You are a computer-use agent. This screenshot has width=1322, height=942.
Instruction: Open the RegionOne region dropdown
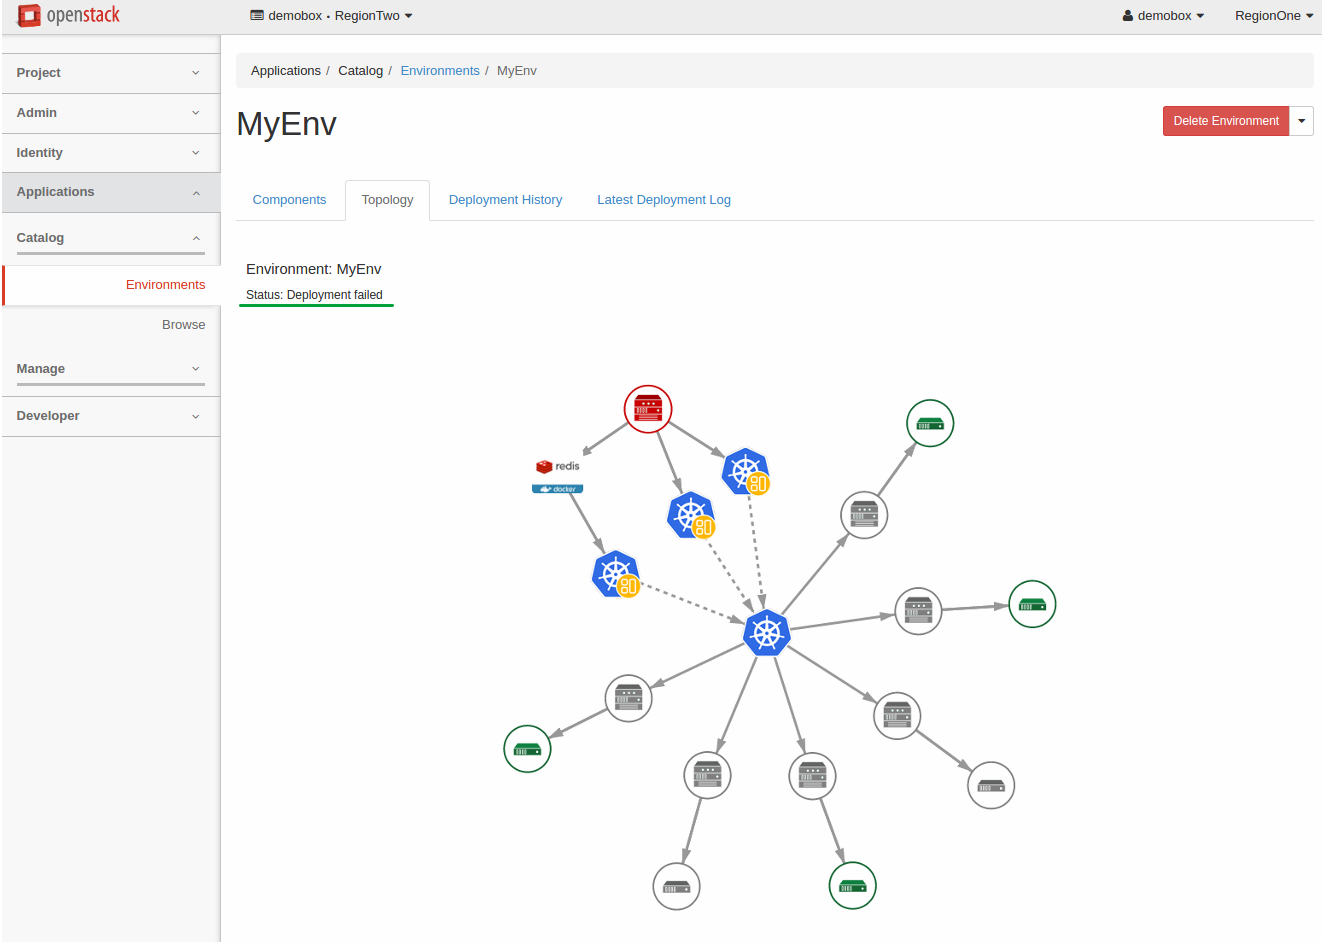coord(1273,16)
